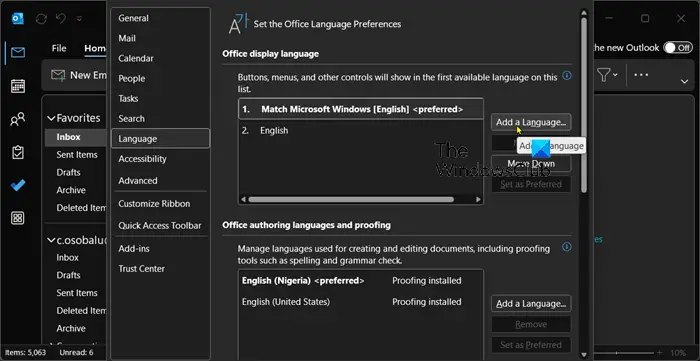
Task: Select Tasks options category
Action: click(x=160, y=99)
